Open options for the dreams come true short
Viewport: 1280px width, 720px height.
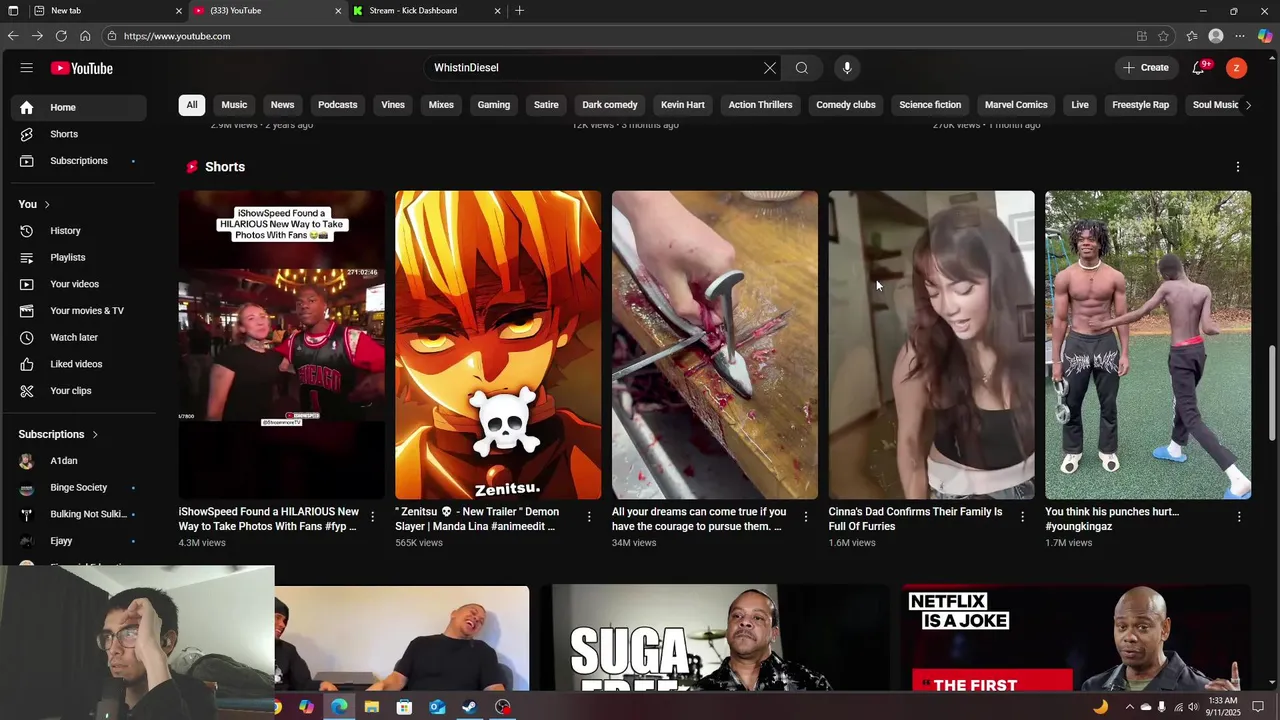[806, 517]
